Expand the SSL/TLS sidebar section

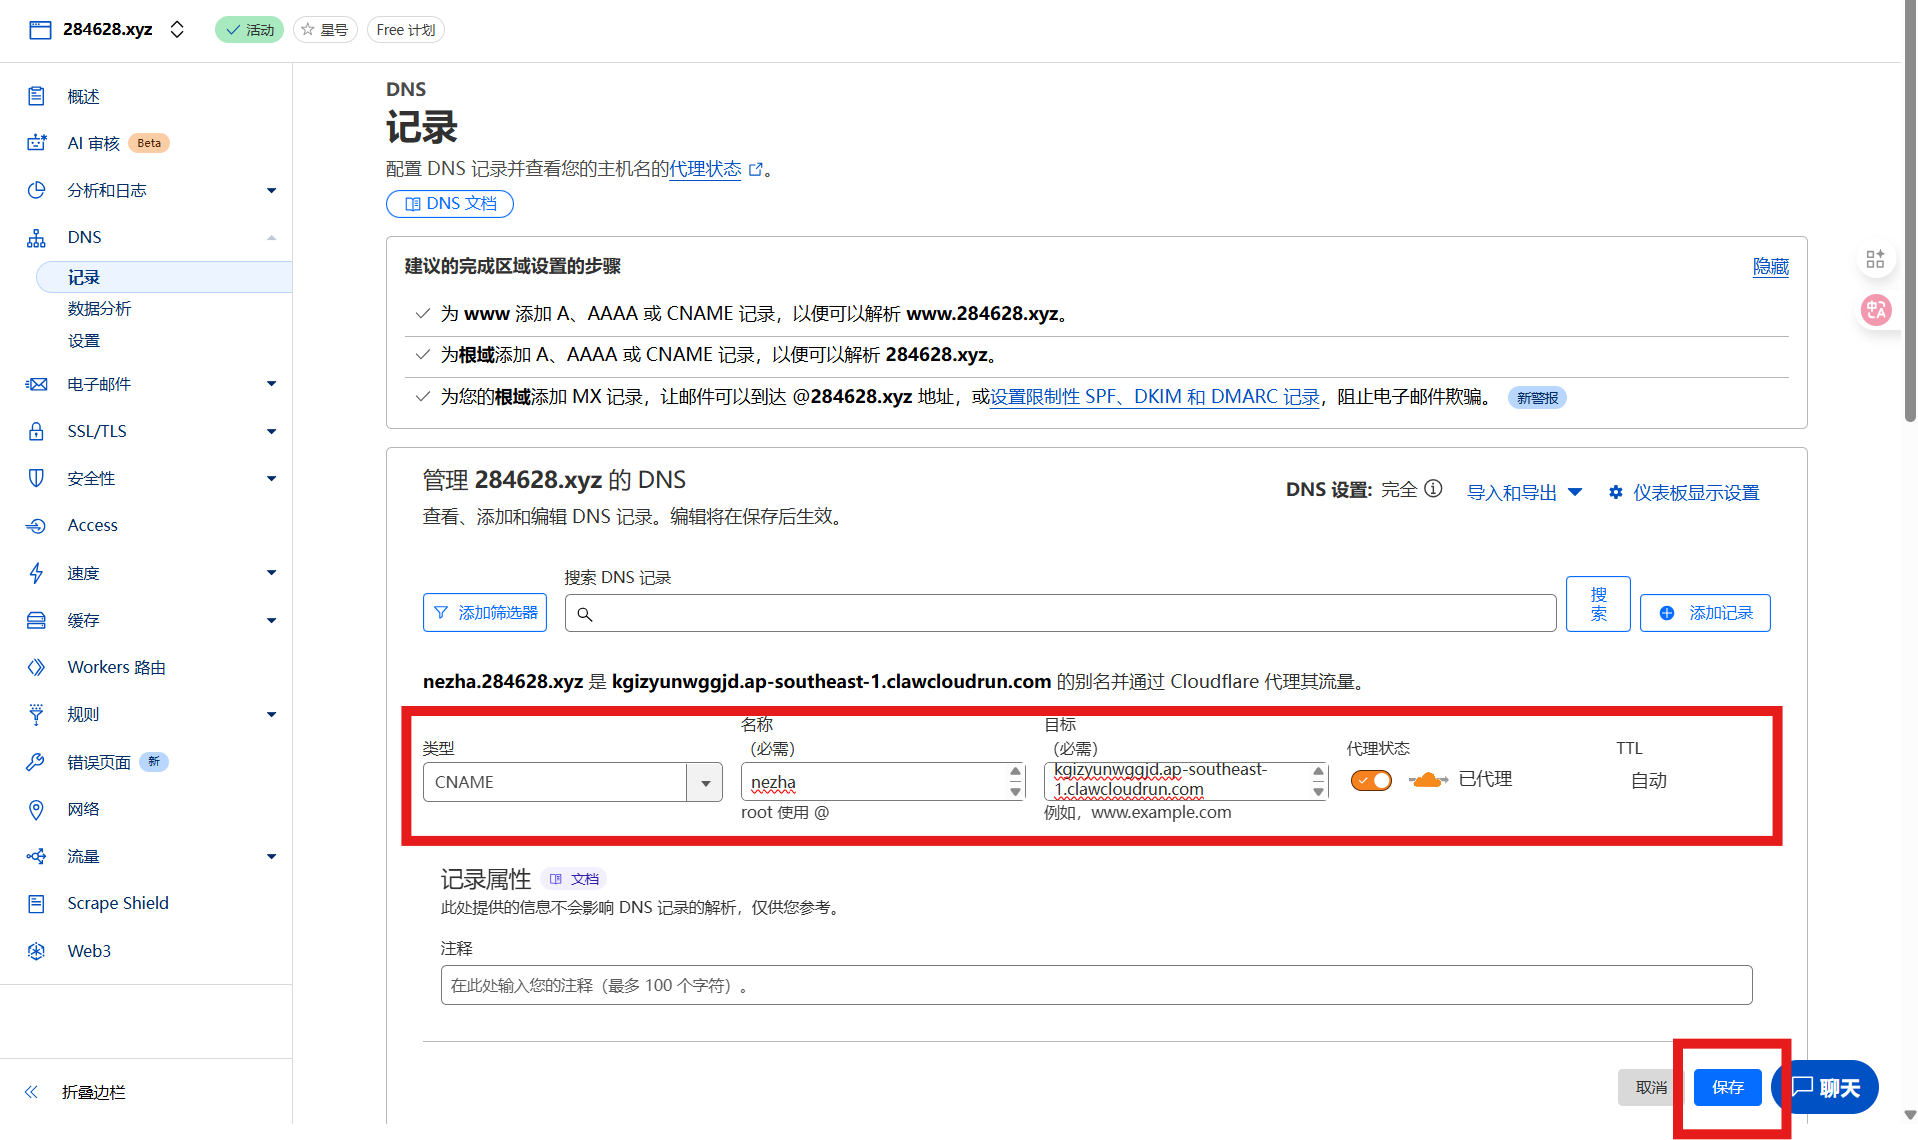click(271, 431)
